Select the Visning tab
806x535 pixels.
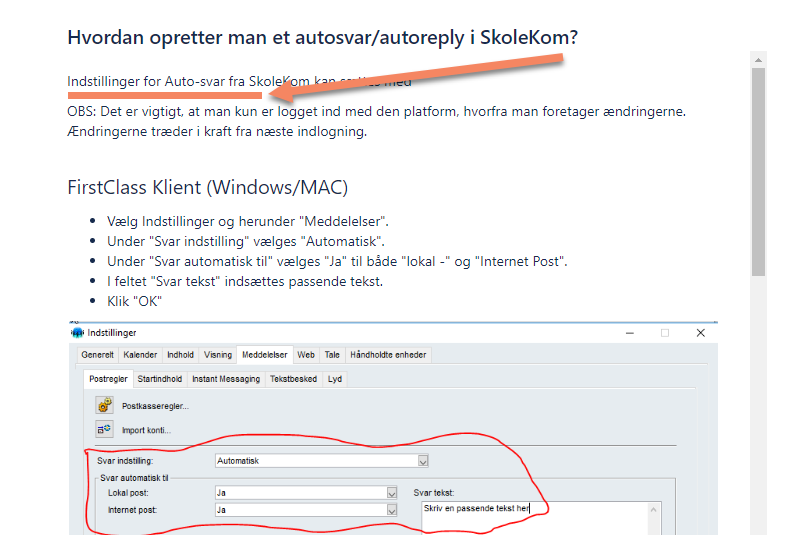pos(218,355)
